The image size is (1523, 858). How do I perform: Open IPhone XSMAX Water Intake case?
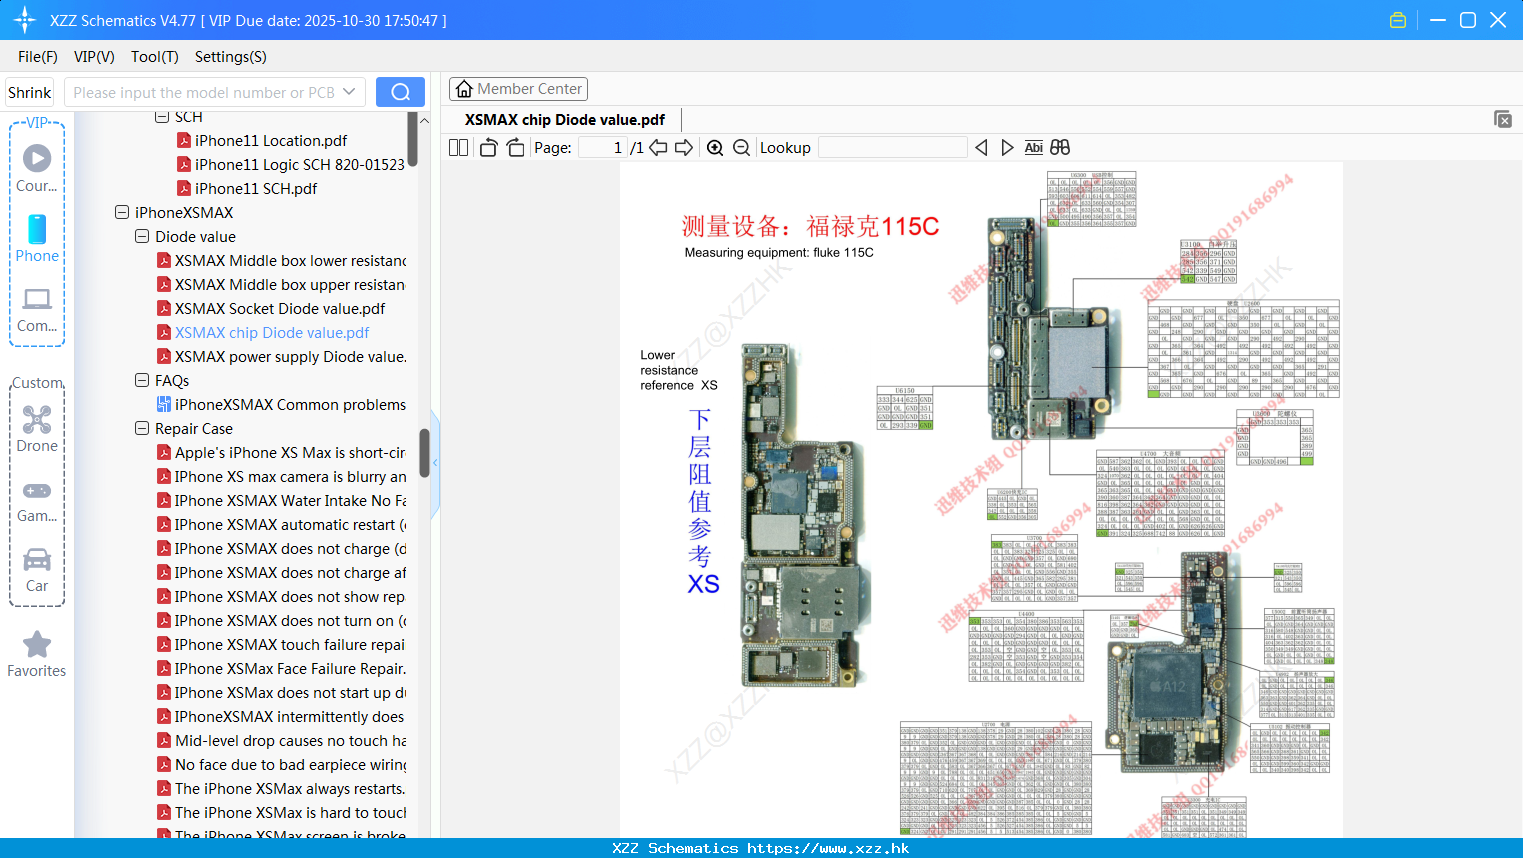click(x=282, y=500)
